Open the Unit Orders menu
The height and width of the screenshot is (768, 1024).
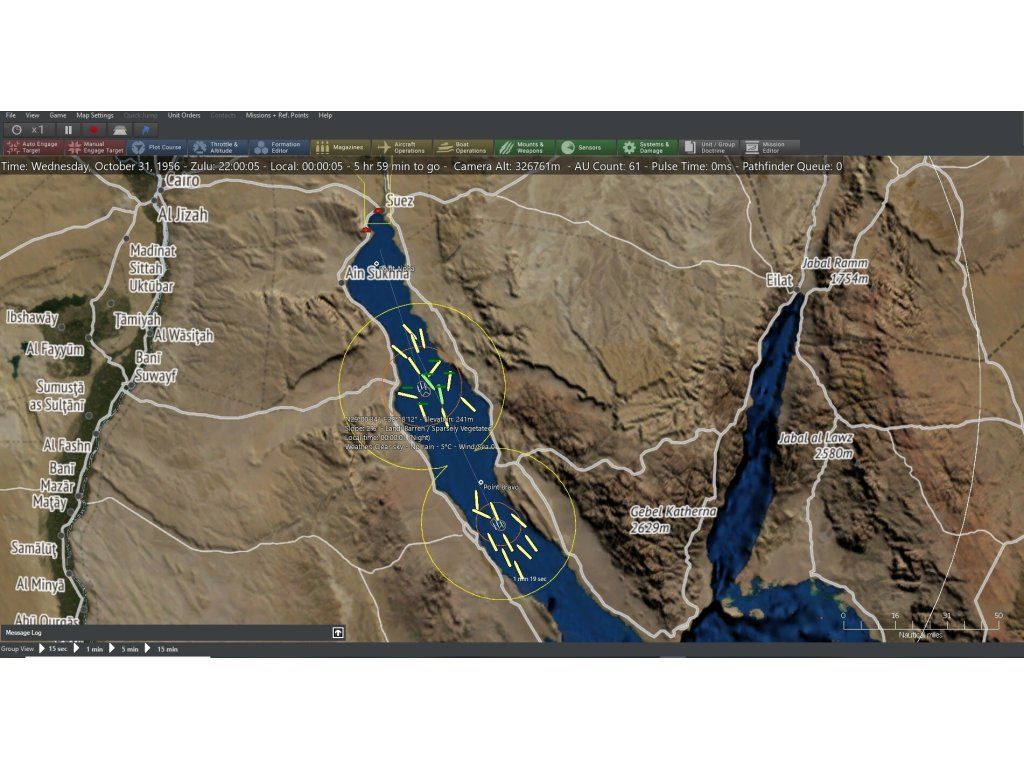coord(184,116)
